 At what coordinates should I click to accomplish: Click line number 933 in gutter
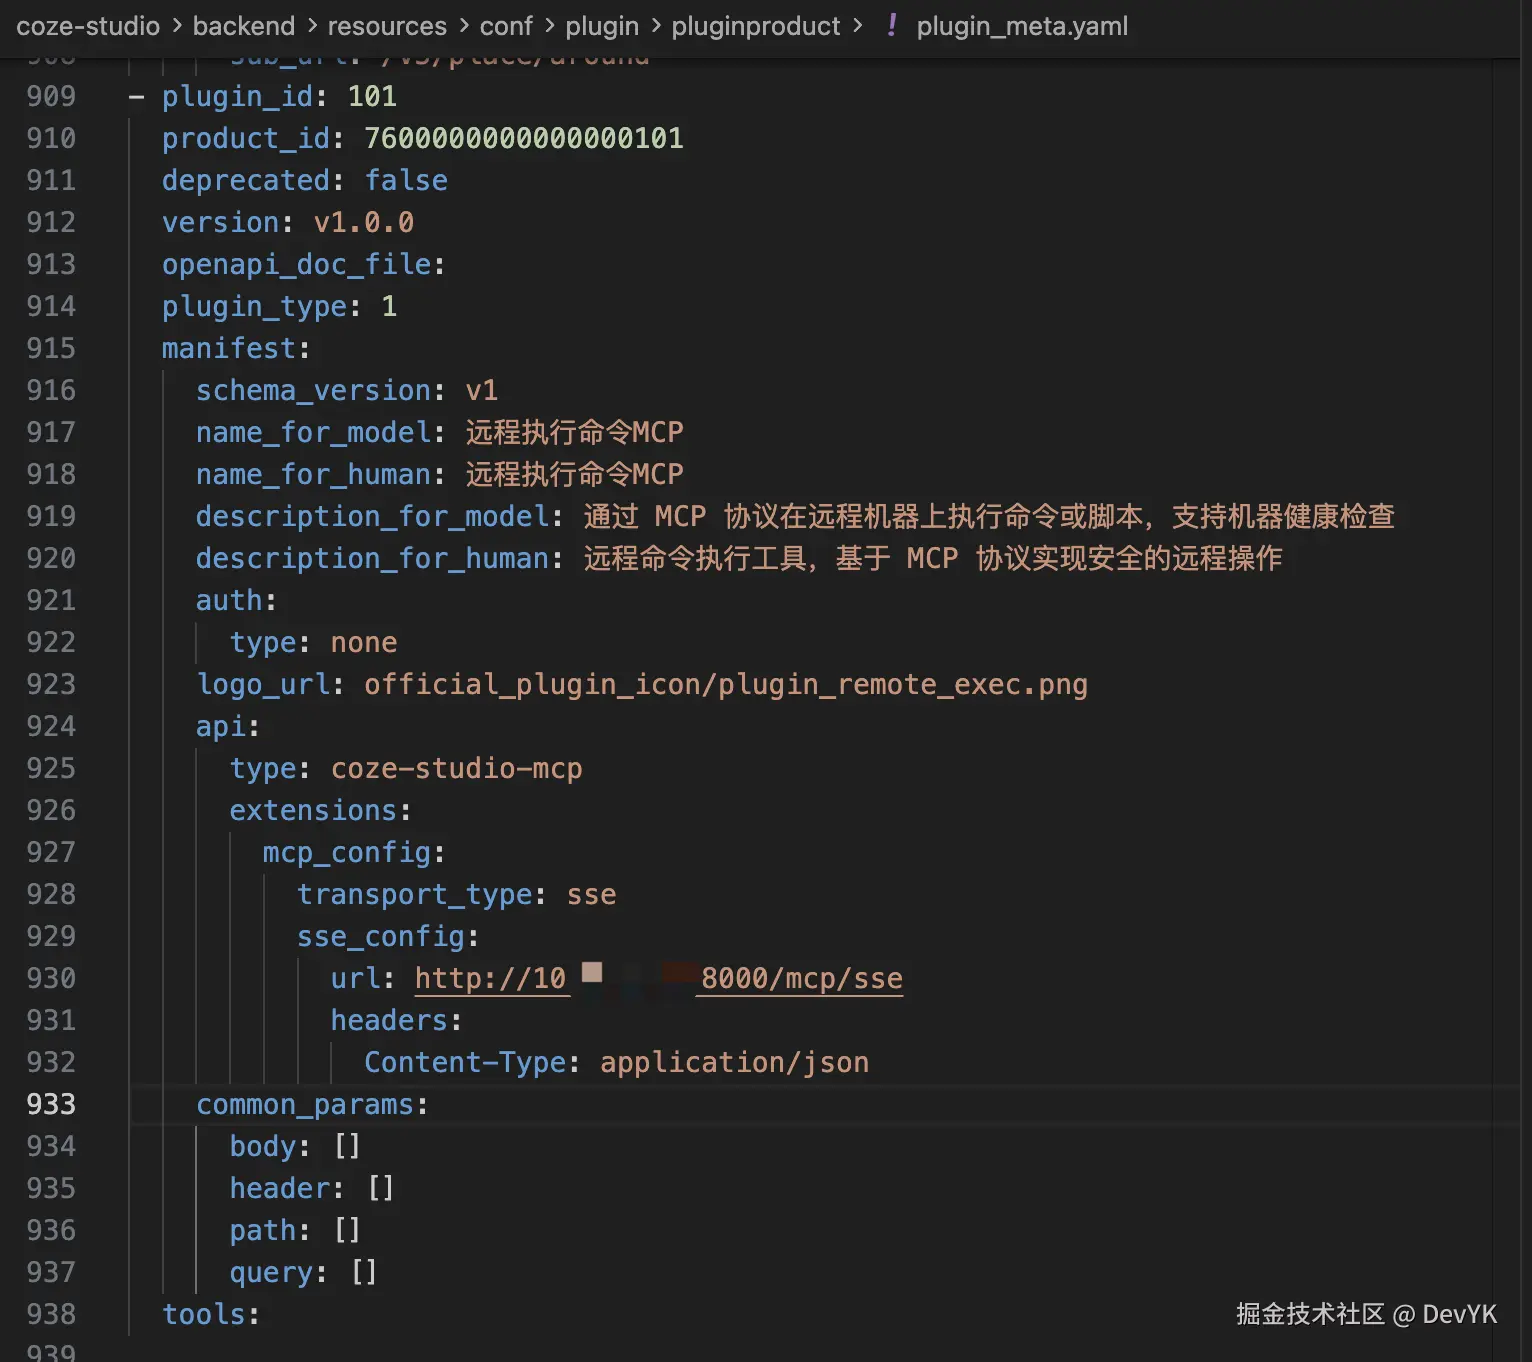point(51,1104)
